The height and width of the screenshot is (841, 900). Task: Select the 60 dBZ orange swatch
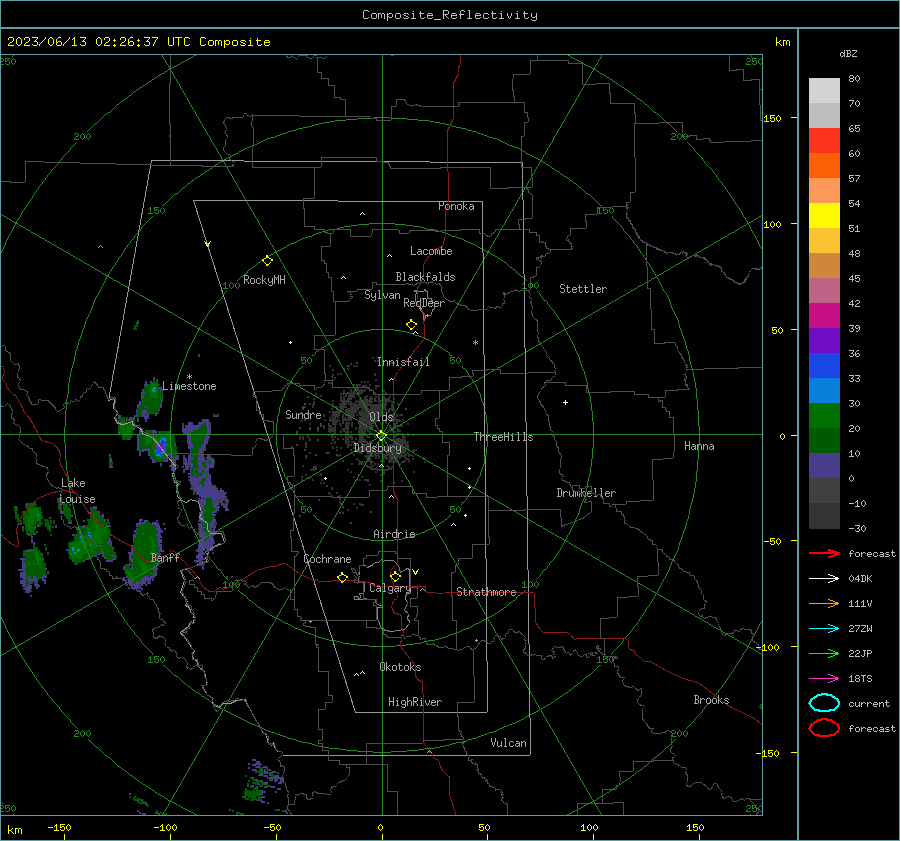coord(824,165)
